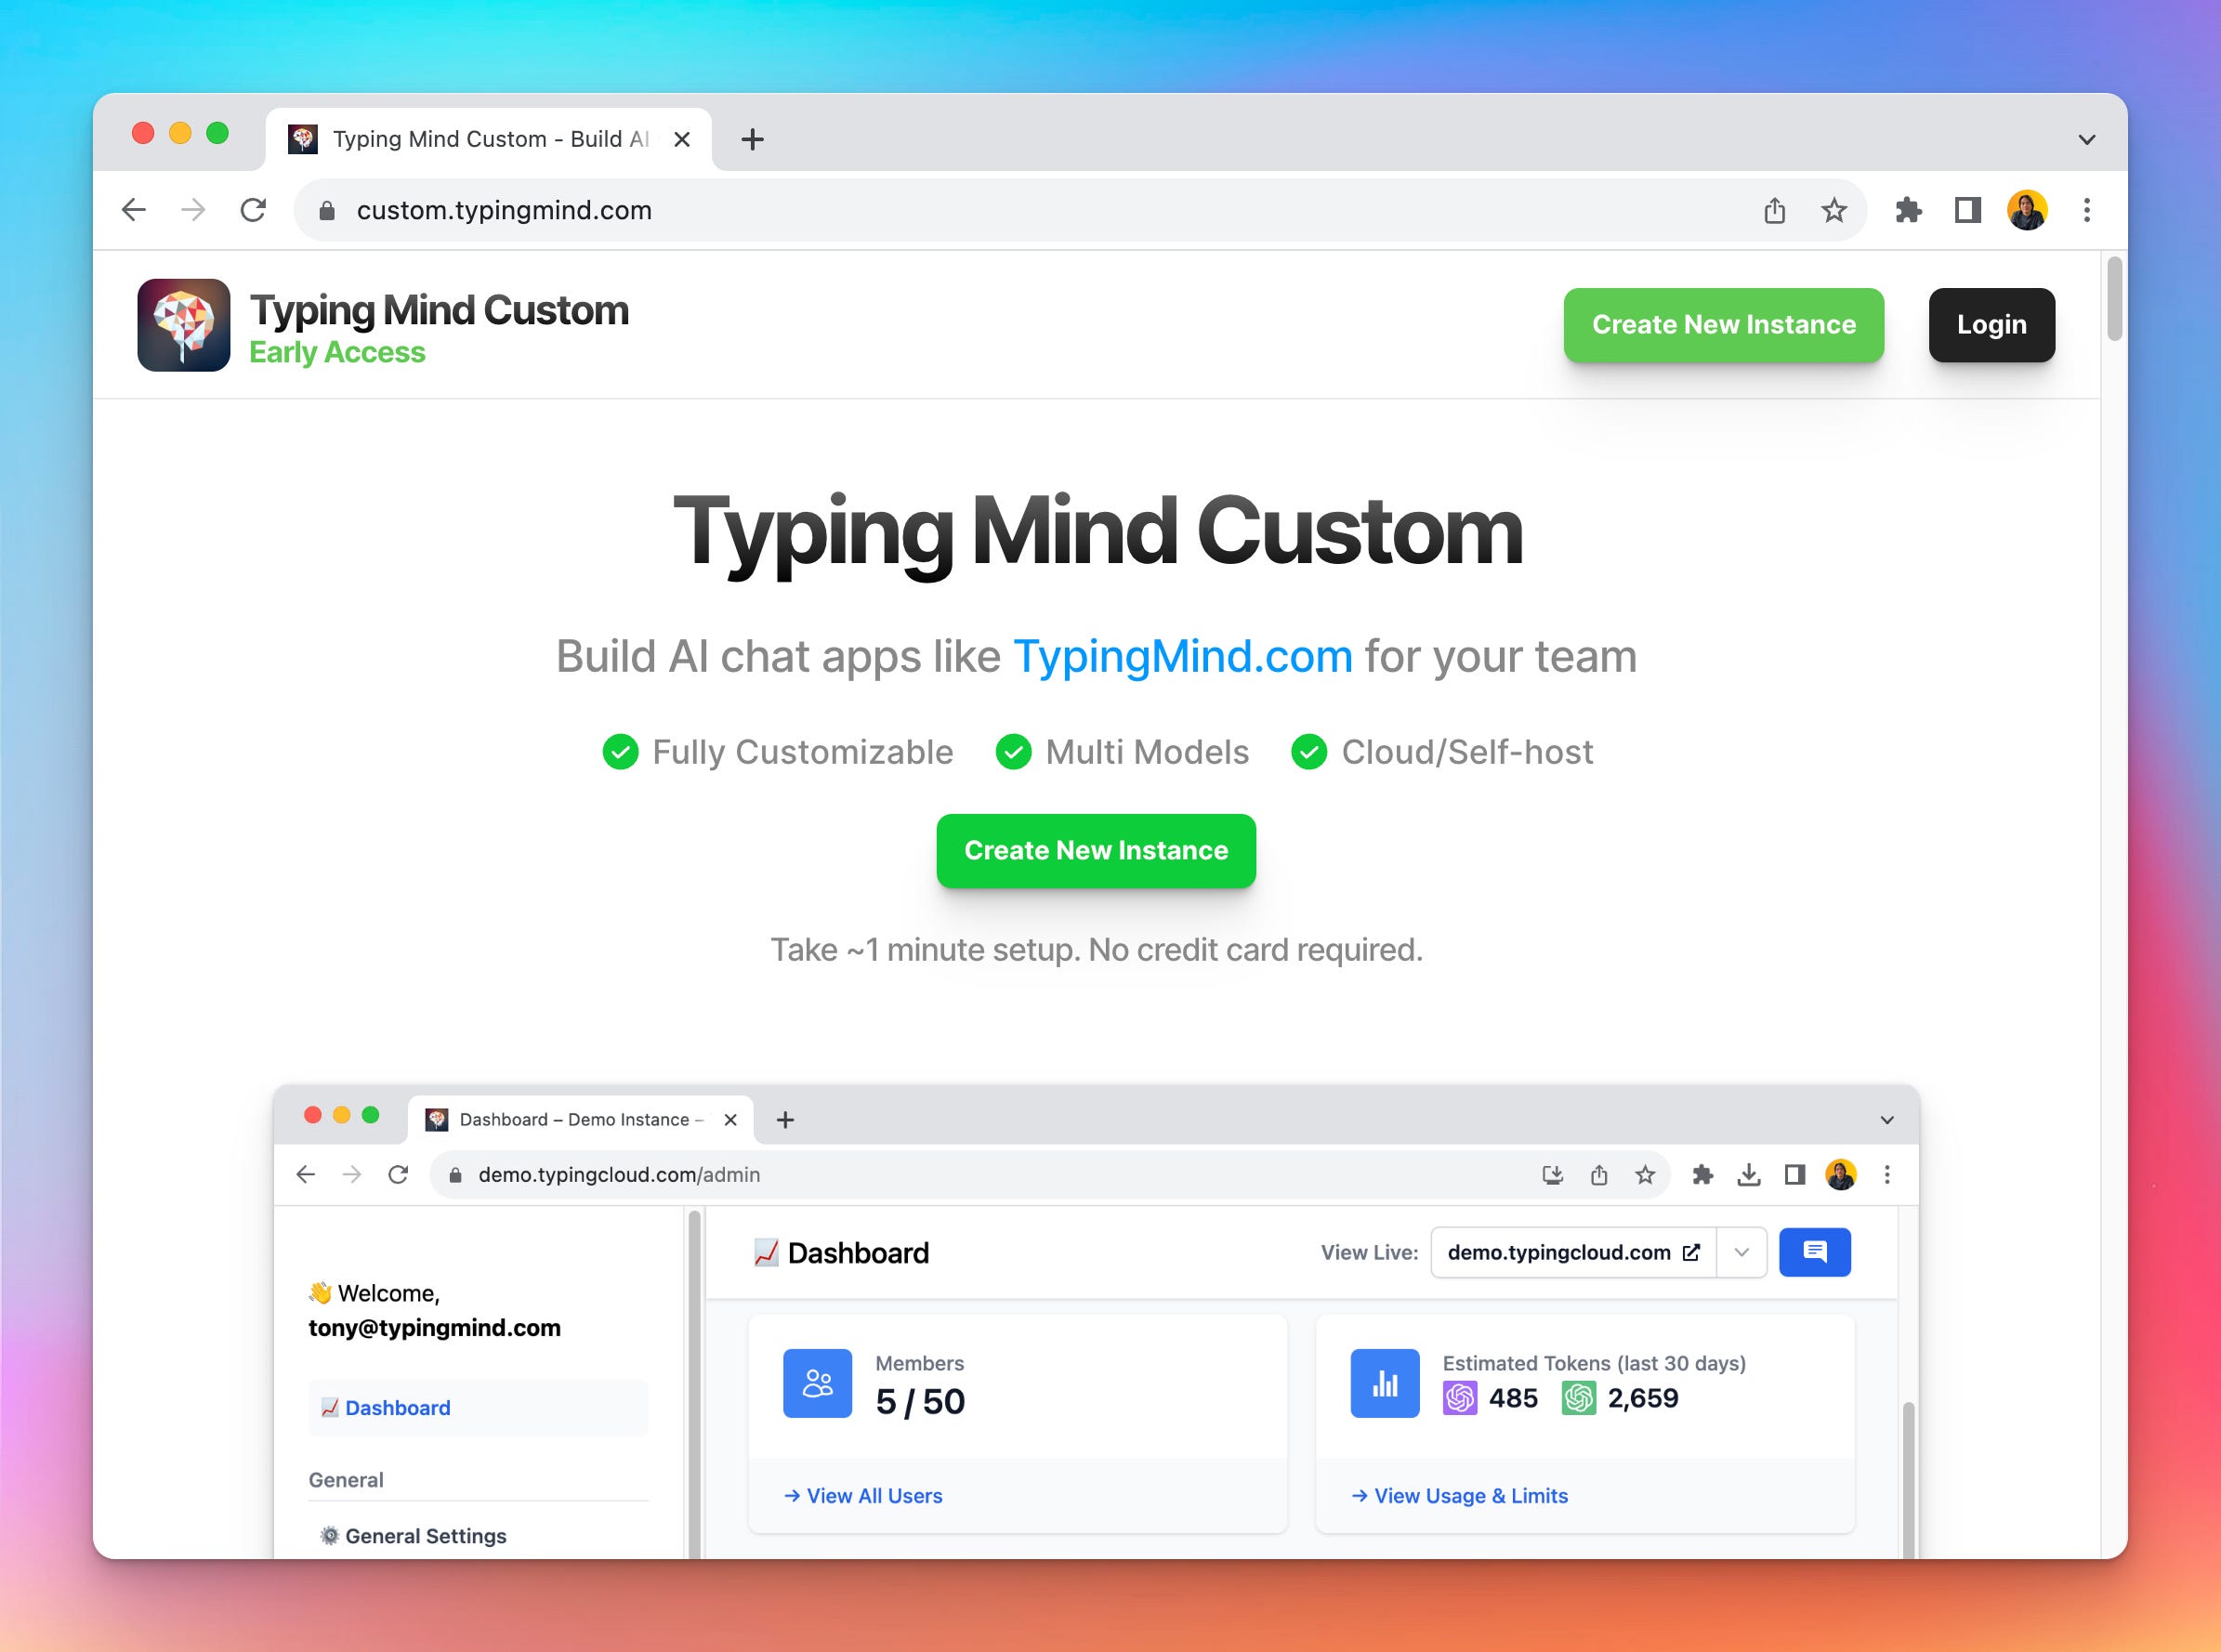
Task: Click the browser forward arrow
Action: 193,210
